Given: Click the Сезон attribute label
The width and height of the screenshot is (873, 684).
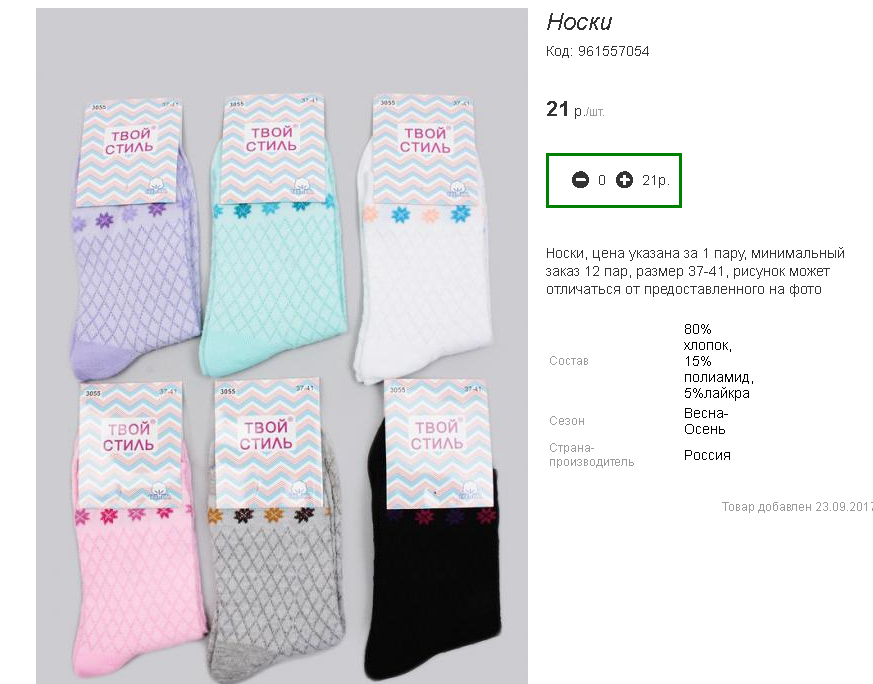Looking at the screenshot, I should click(567, 421).
